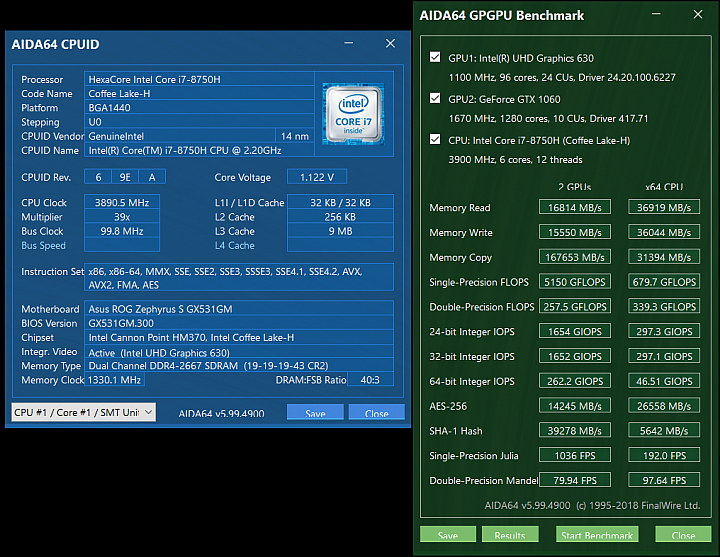Click the Intel Core i7 logo badge
Viewport: 720px width, 557px height.
(353, 113)
